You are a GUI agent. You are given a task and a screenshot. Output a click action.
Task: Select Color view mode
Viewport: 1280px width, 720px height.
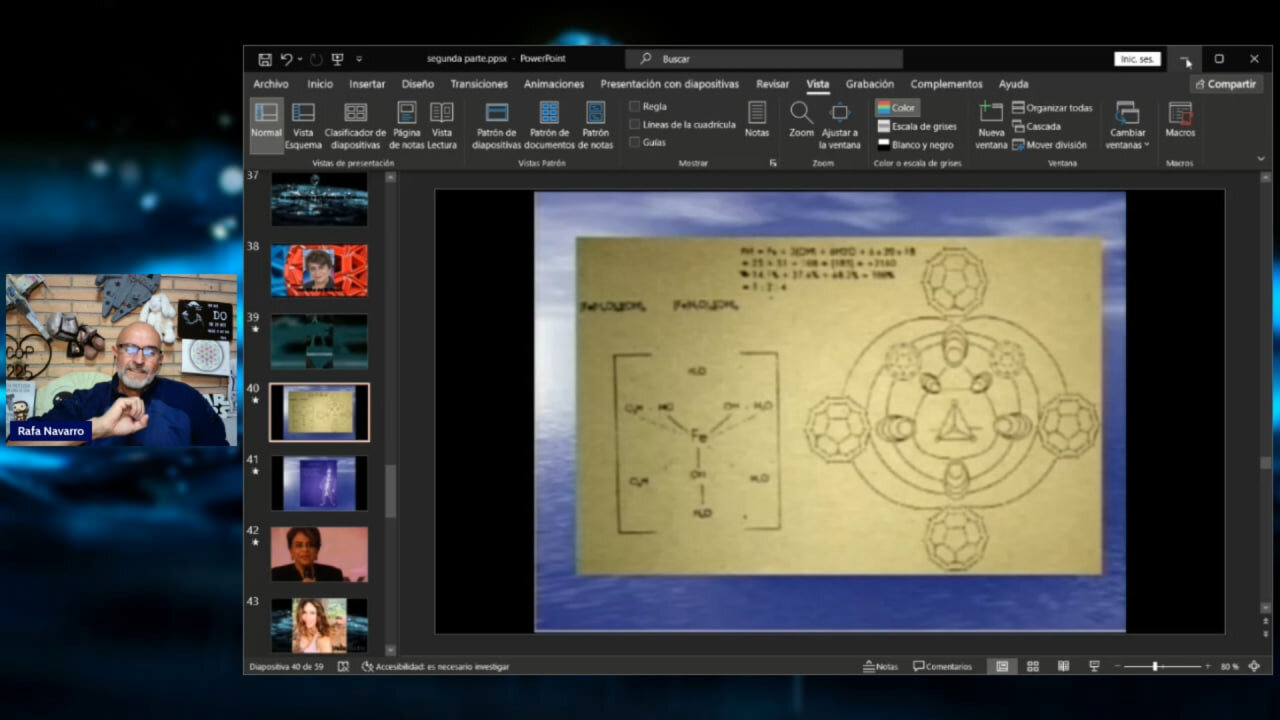(897, 108)
